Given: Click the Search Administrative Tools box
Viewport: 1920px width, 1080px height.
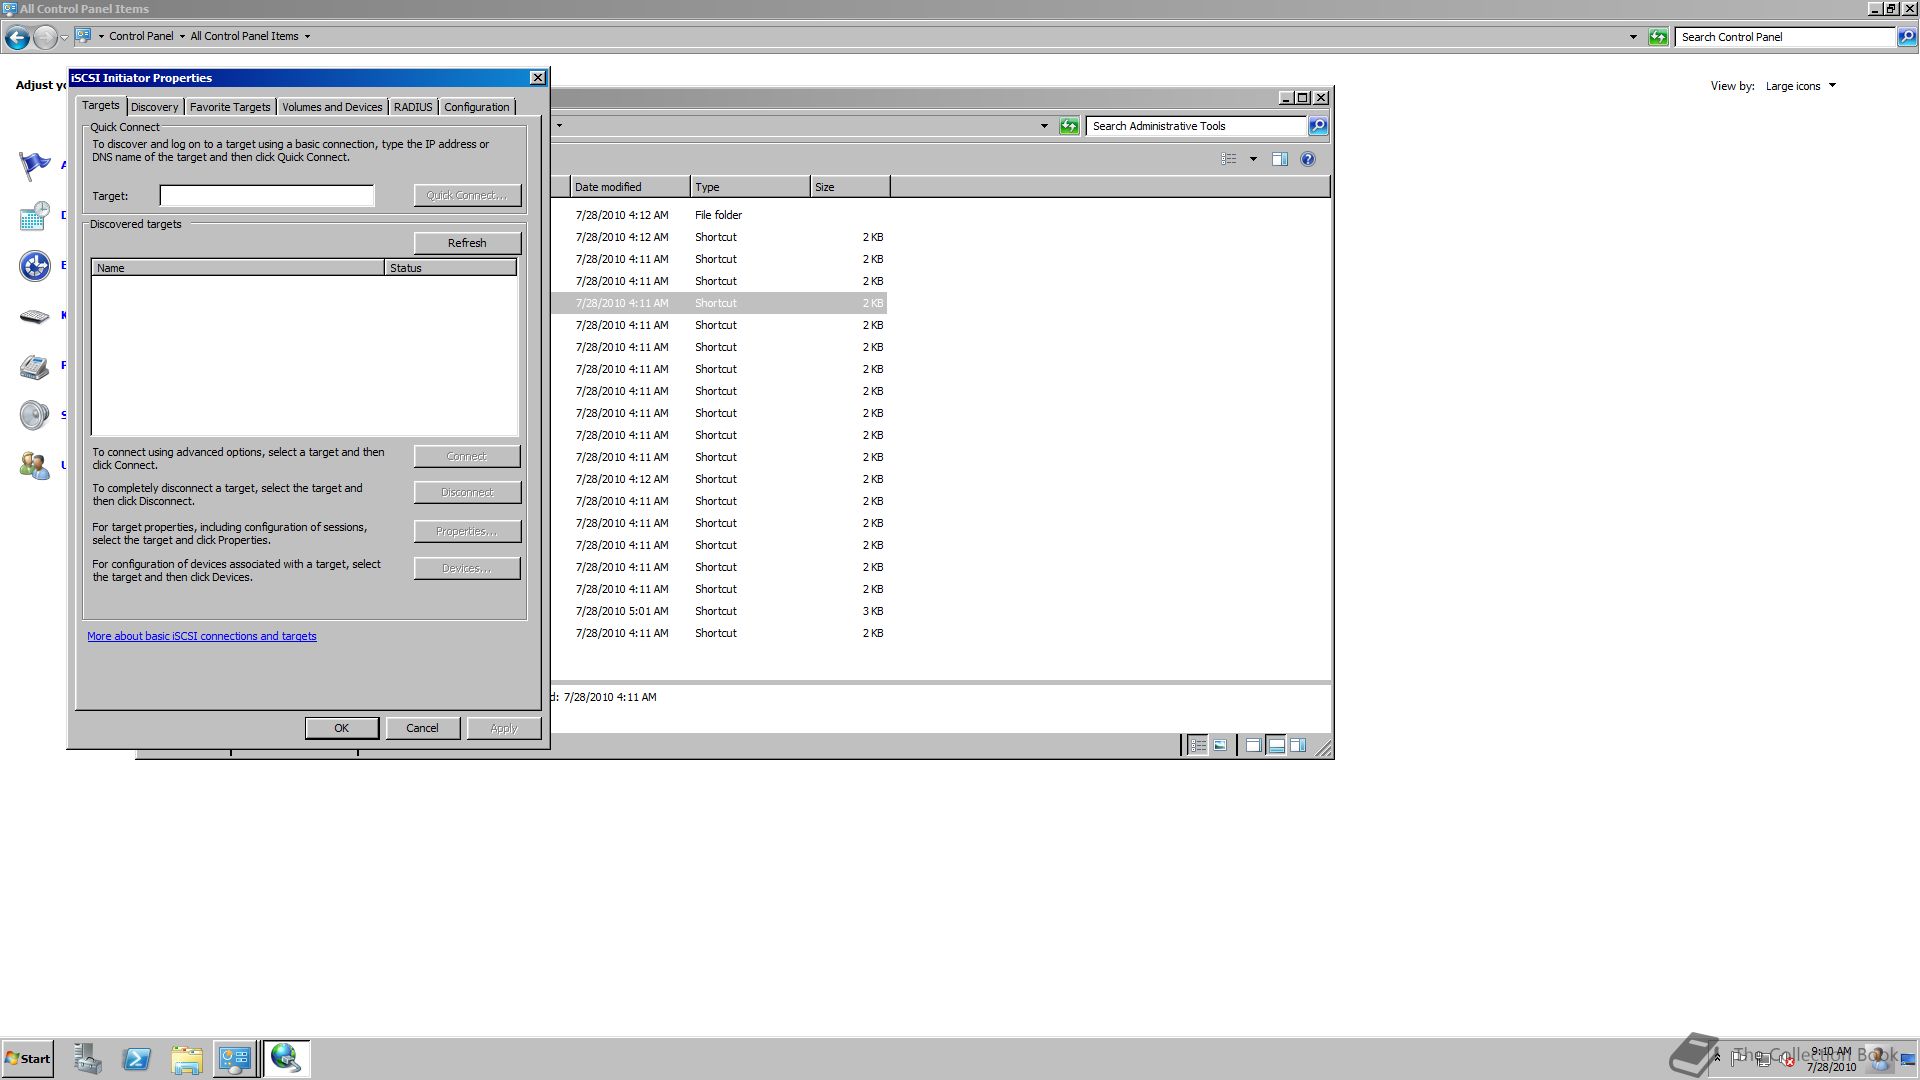Looking at the screenshot, I should (1196, 126).
